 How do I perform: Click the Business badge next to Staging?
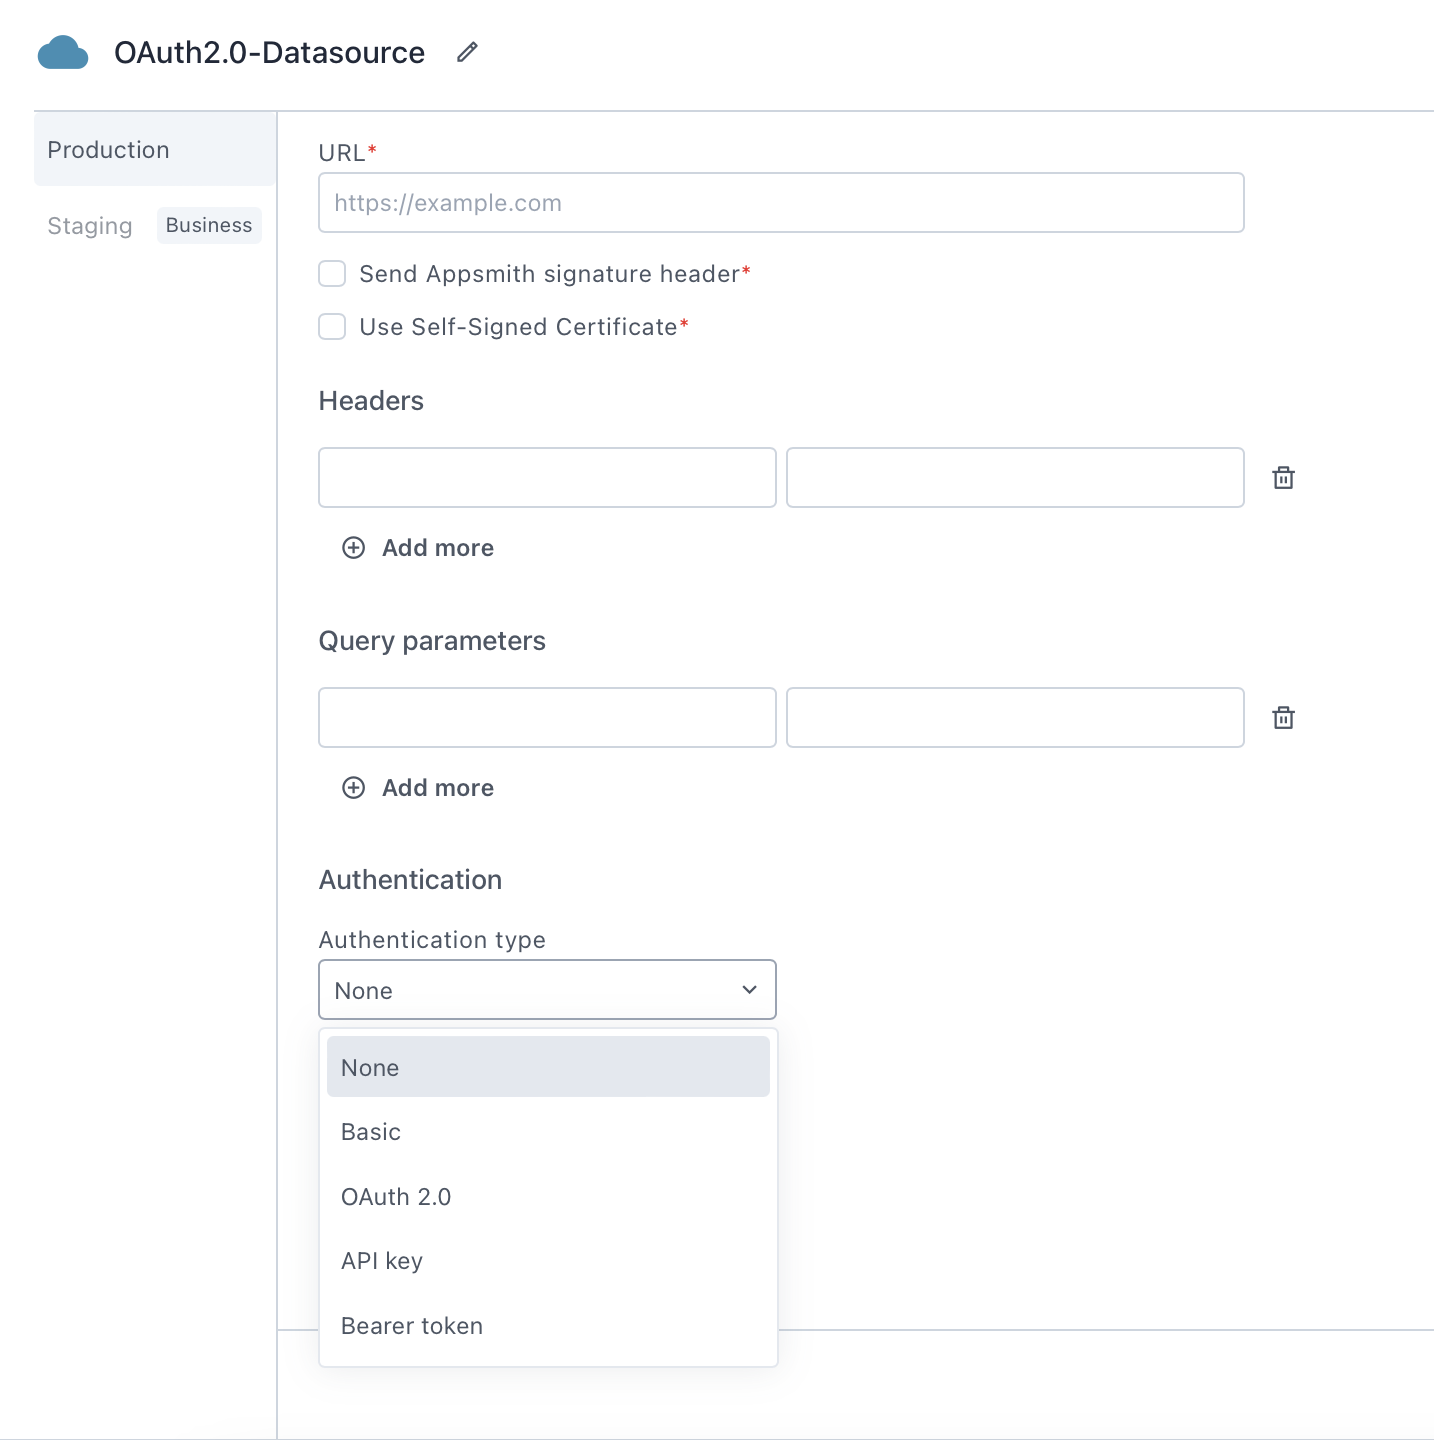[208, 225]
